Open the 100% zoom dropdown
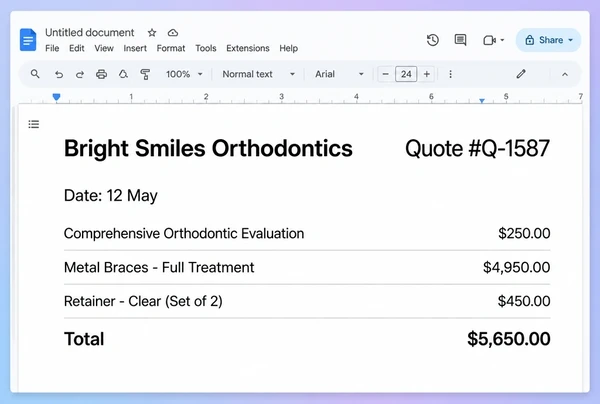The height and width of the screenshot is (404, 600). point(184,74)
